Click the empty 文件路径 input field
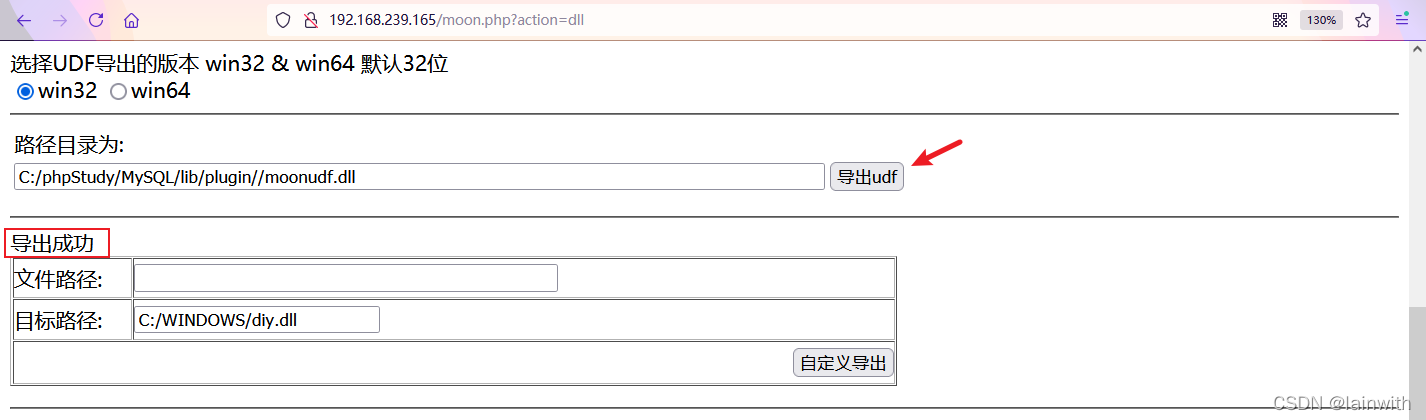 (x=346, y=278)
